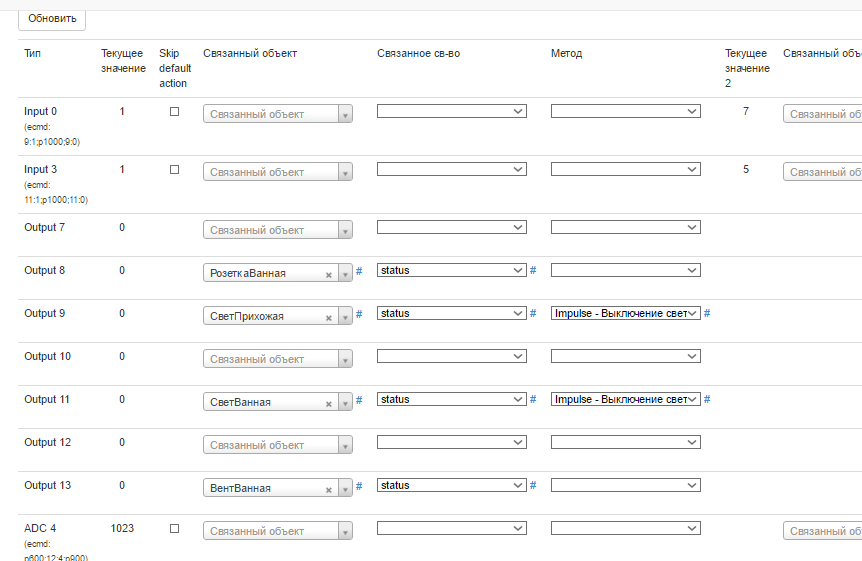Expand the method dropdown for Input 0
Image resolution: width=862 pixels, height=561 pixels.
point(625,112)
